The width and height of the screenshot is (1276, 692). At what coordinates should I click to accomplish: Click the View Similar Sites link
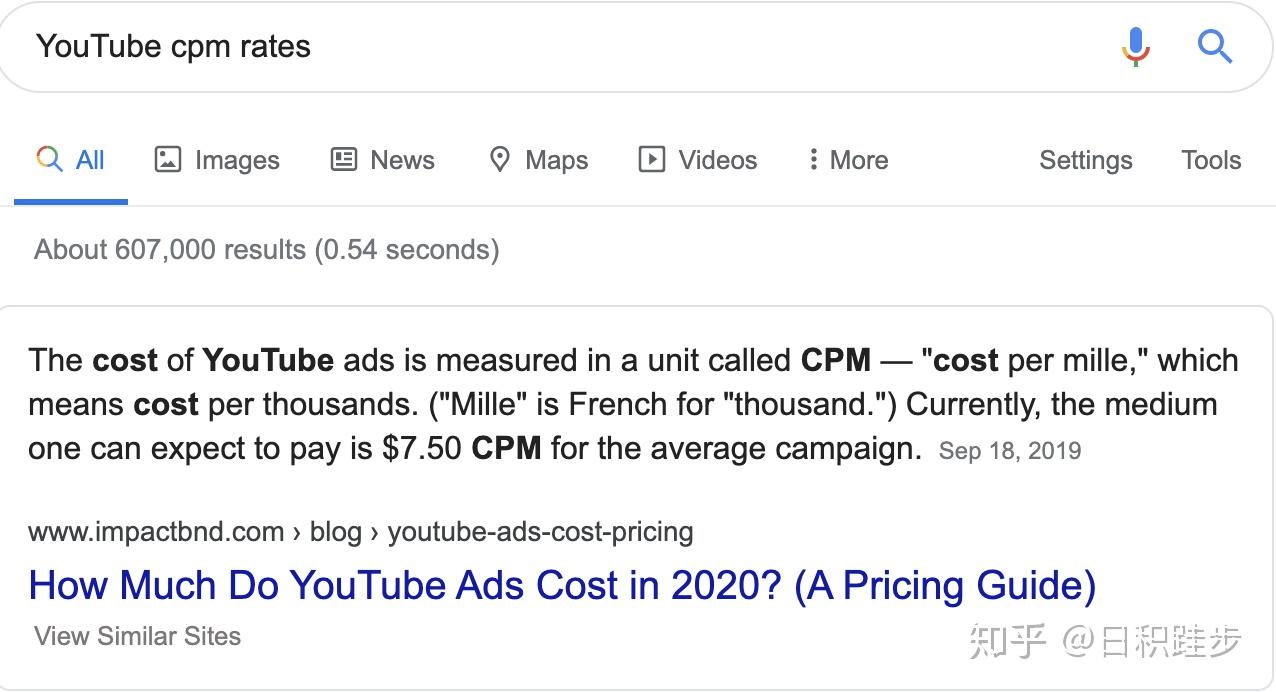coord(138,636)
